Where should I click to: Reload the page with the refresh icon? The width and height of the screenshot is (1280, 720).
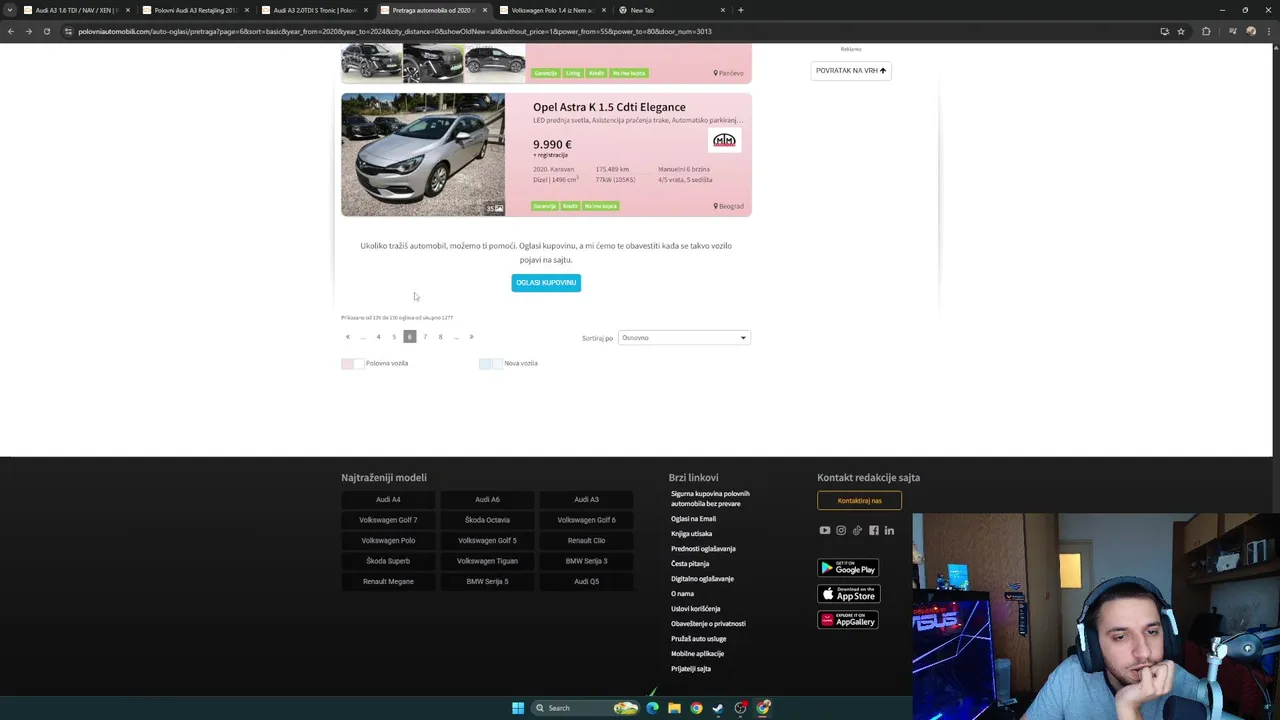(x=46, y=31)
